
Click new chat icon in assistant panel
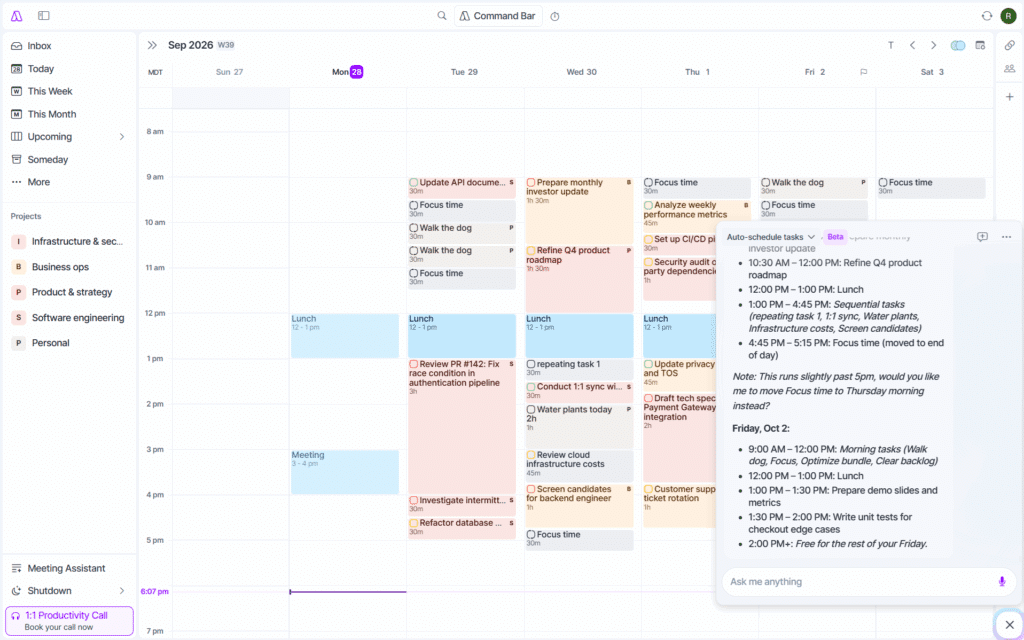point(982,236)
